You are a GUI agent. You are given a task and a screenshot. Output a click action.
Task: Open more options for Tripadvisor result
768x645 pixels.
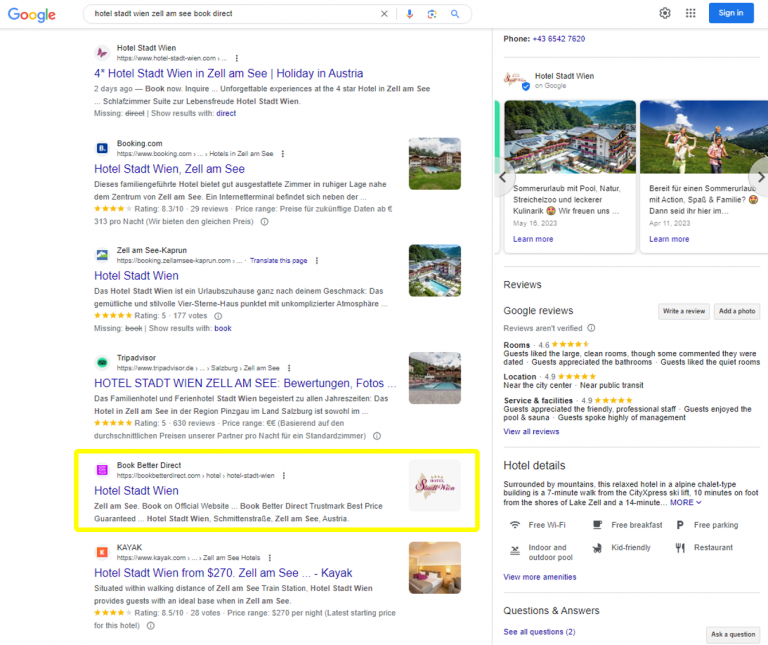289,368
